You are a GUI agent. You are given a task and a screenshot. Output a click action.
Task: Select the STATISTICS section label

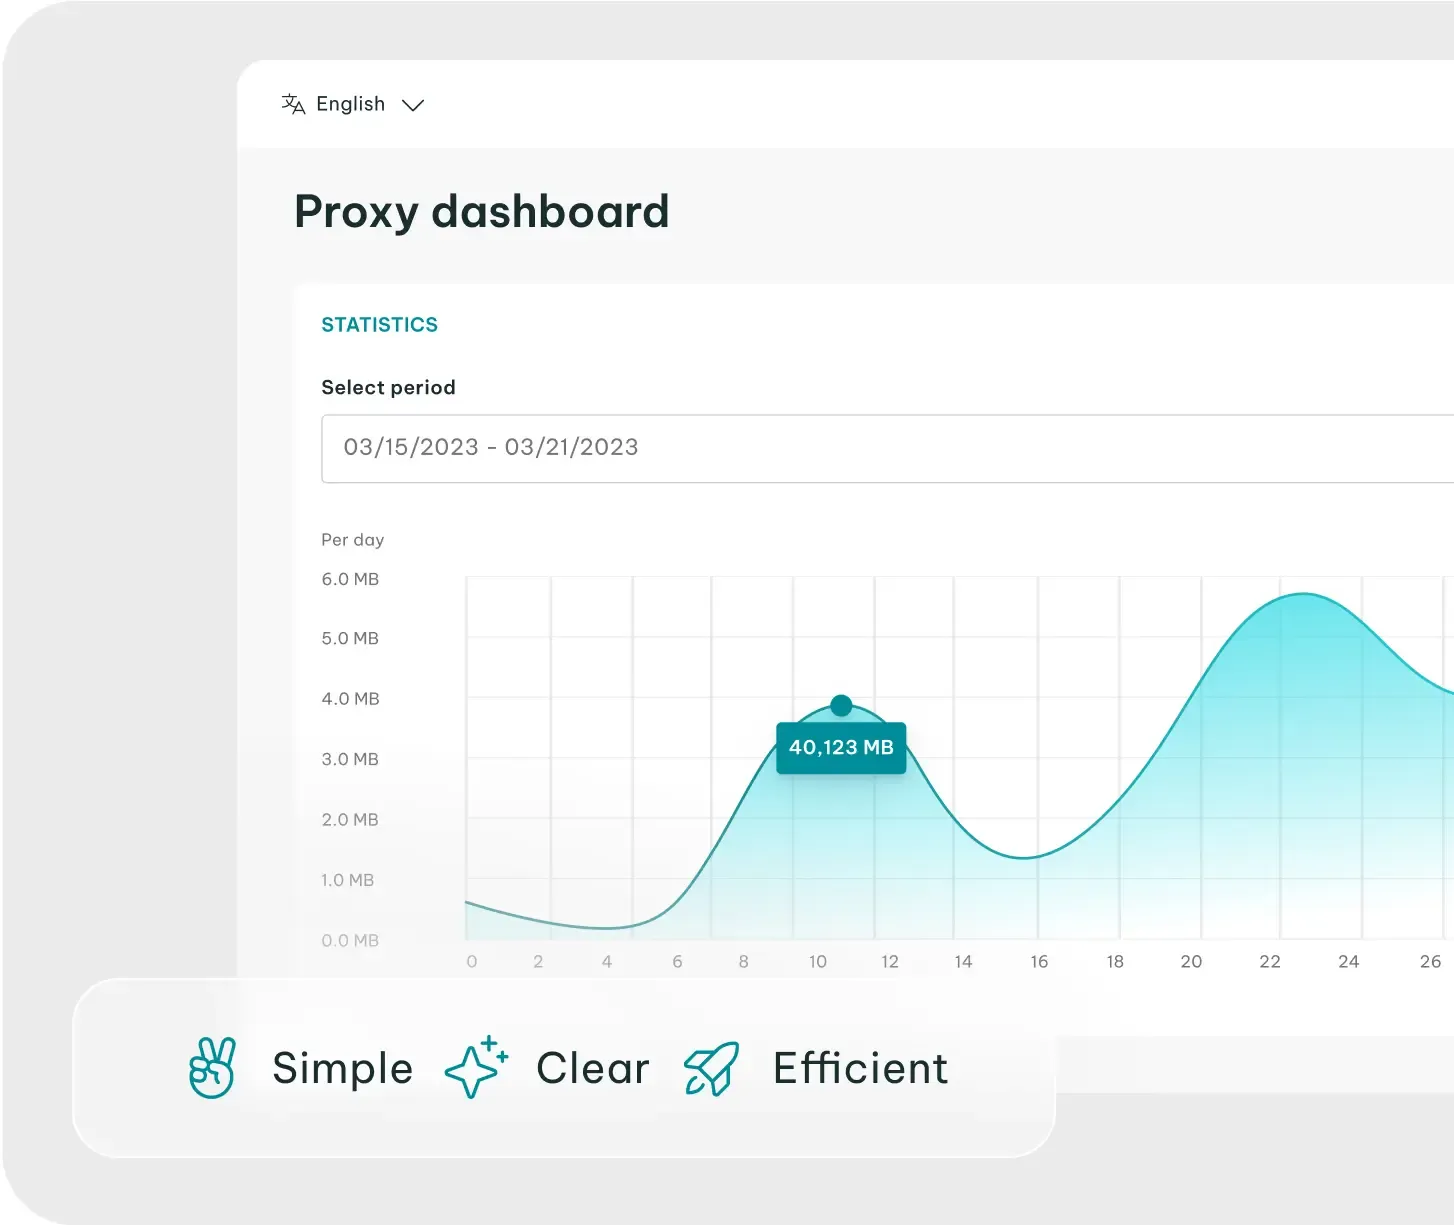point(379,325)
